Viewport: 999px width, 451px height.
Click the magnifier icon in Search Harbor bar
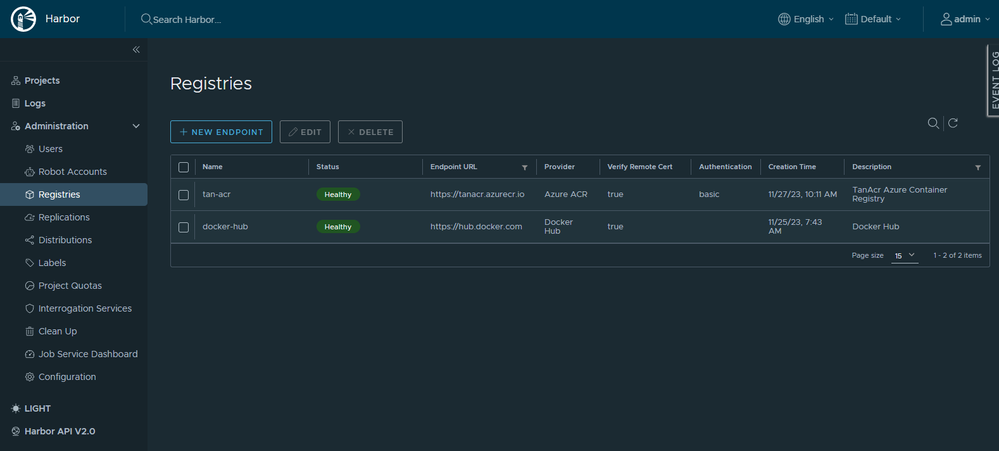[x=147, y=19]
